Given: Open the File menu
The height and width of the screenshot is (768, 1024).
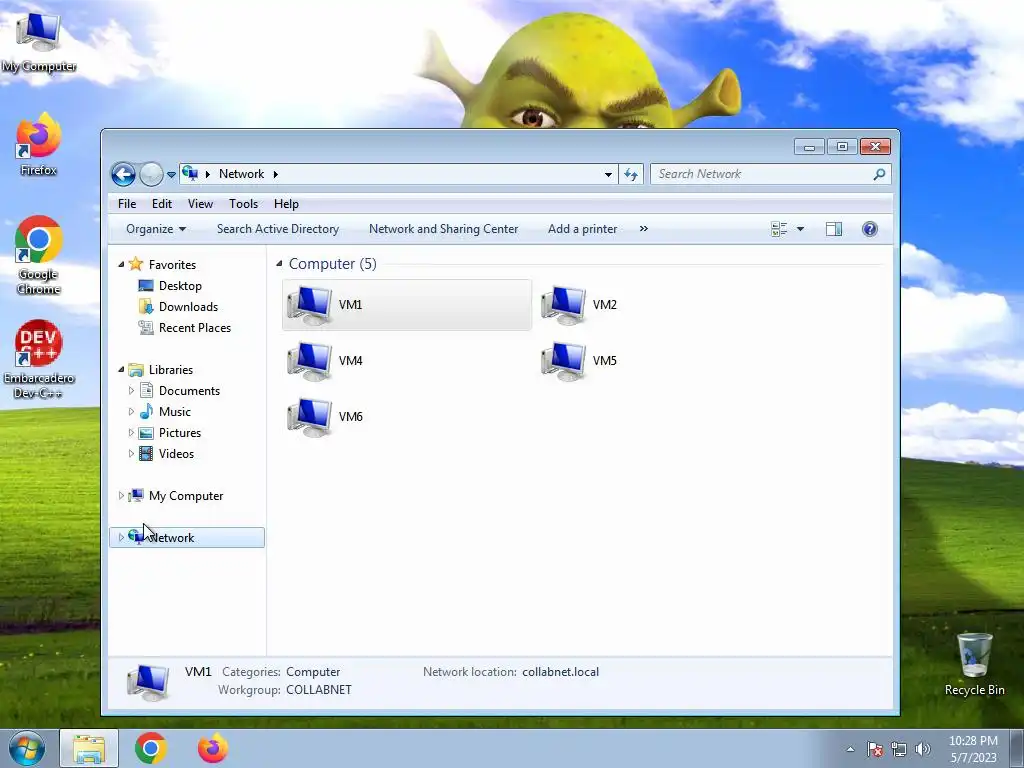Looking at the screenshot, I should pyautogui.click(x=127, y=204).
